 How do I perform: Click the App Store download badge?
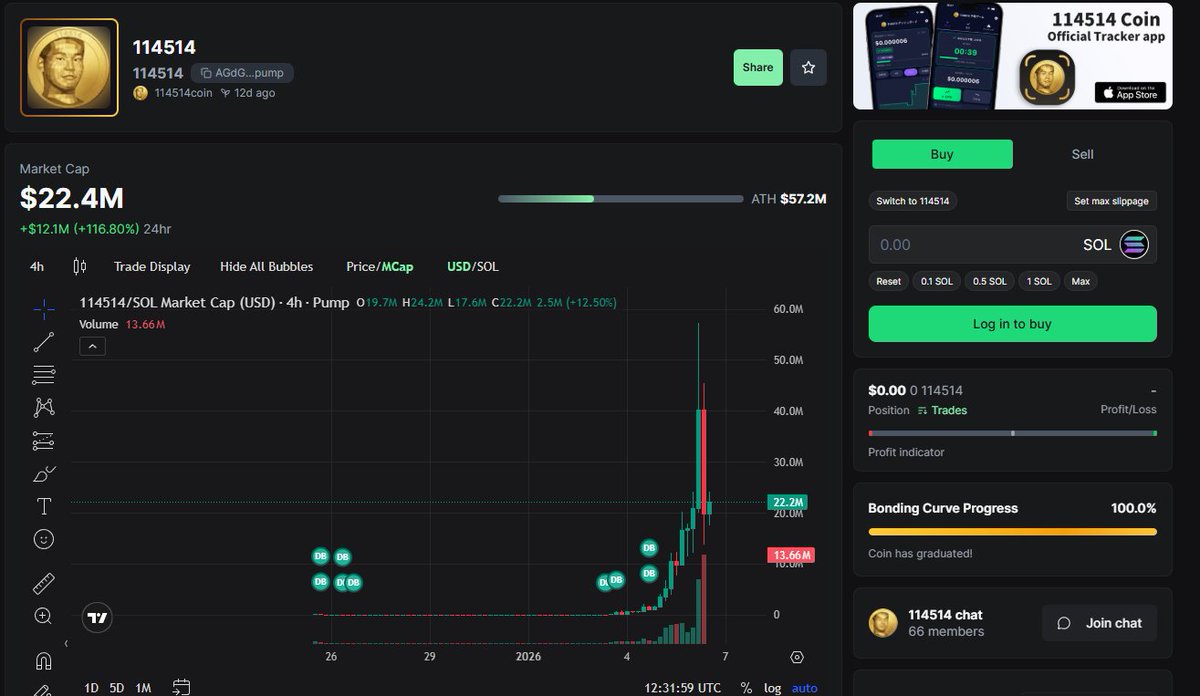click(1131, 92)
